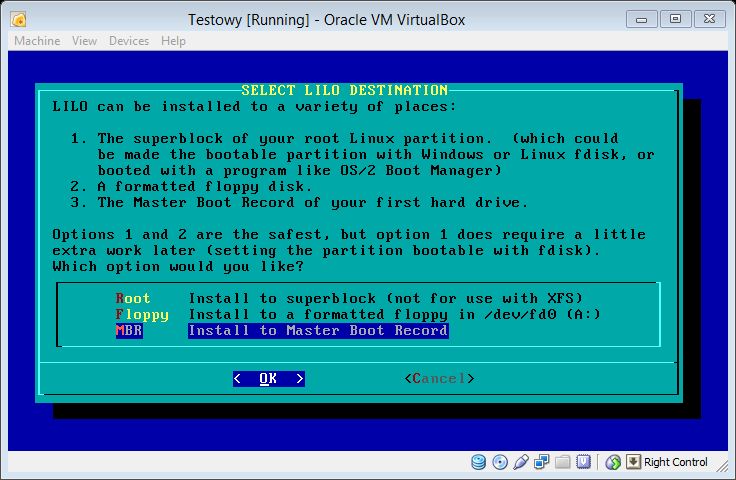Close the VirtualBox window
The width and height of the screenshot is (736, 480).
tap(710, 19)
